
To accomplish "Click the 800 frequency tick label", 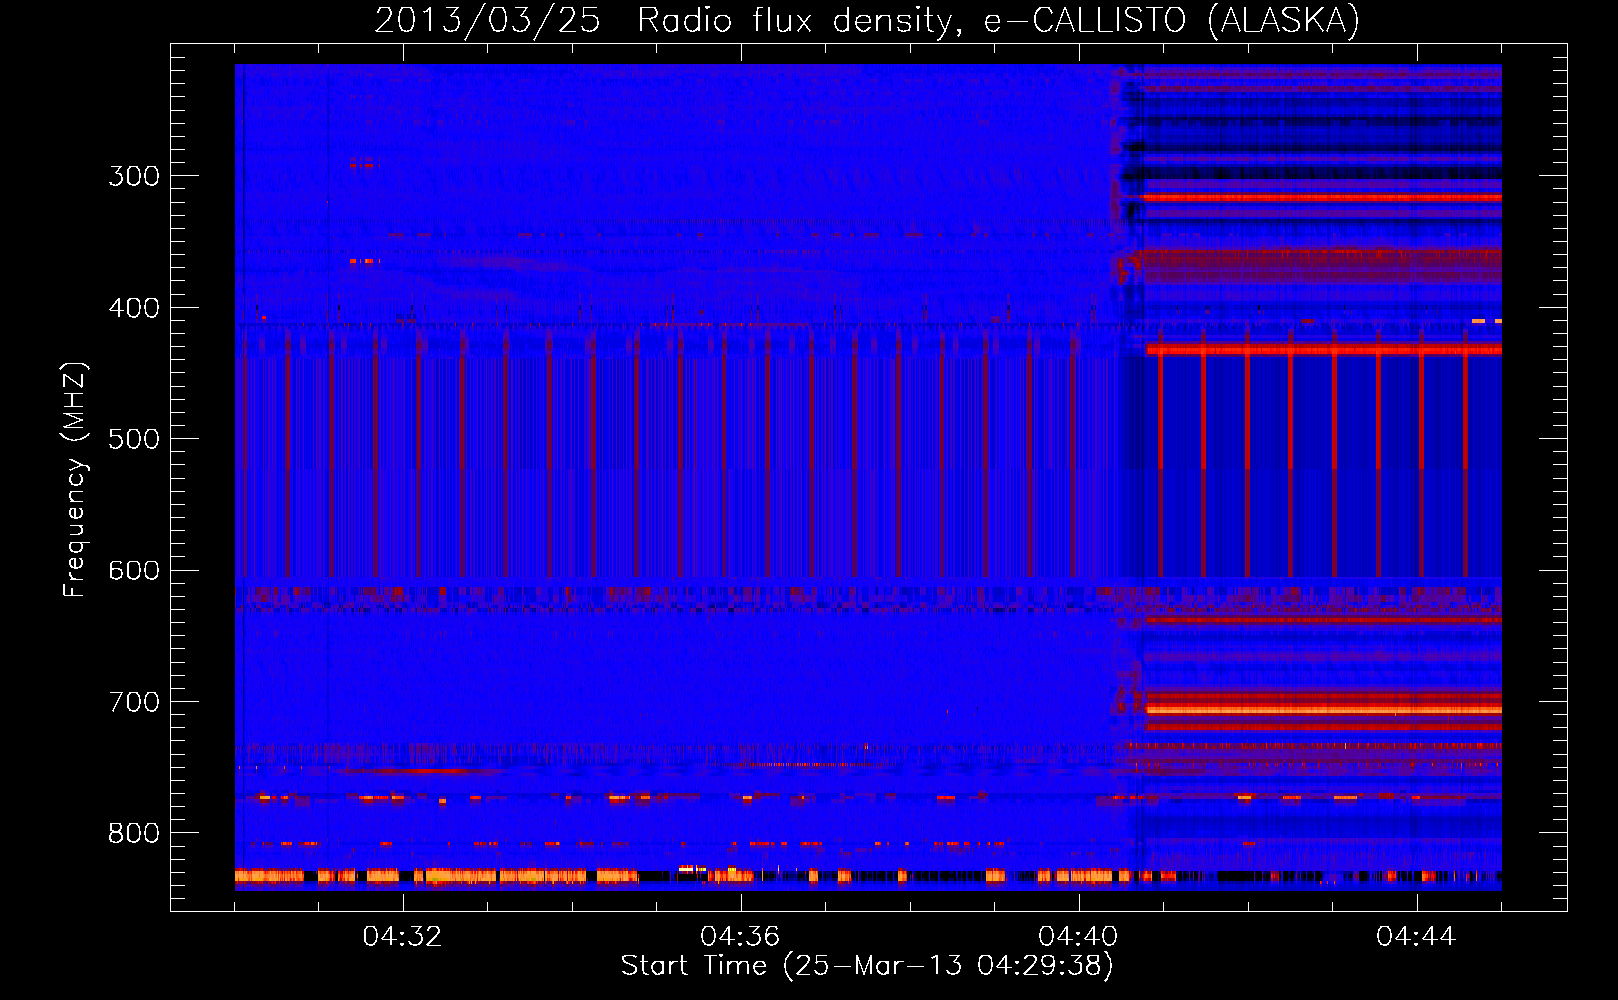I will (134, 834).
